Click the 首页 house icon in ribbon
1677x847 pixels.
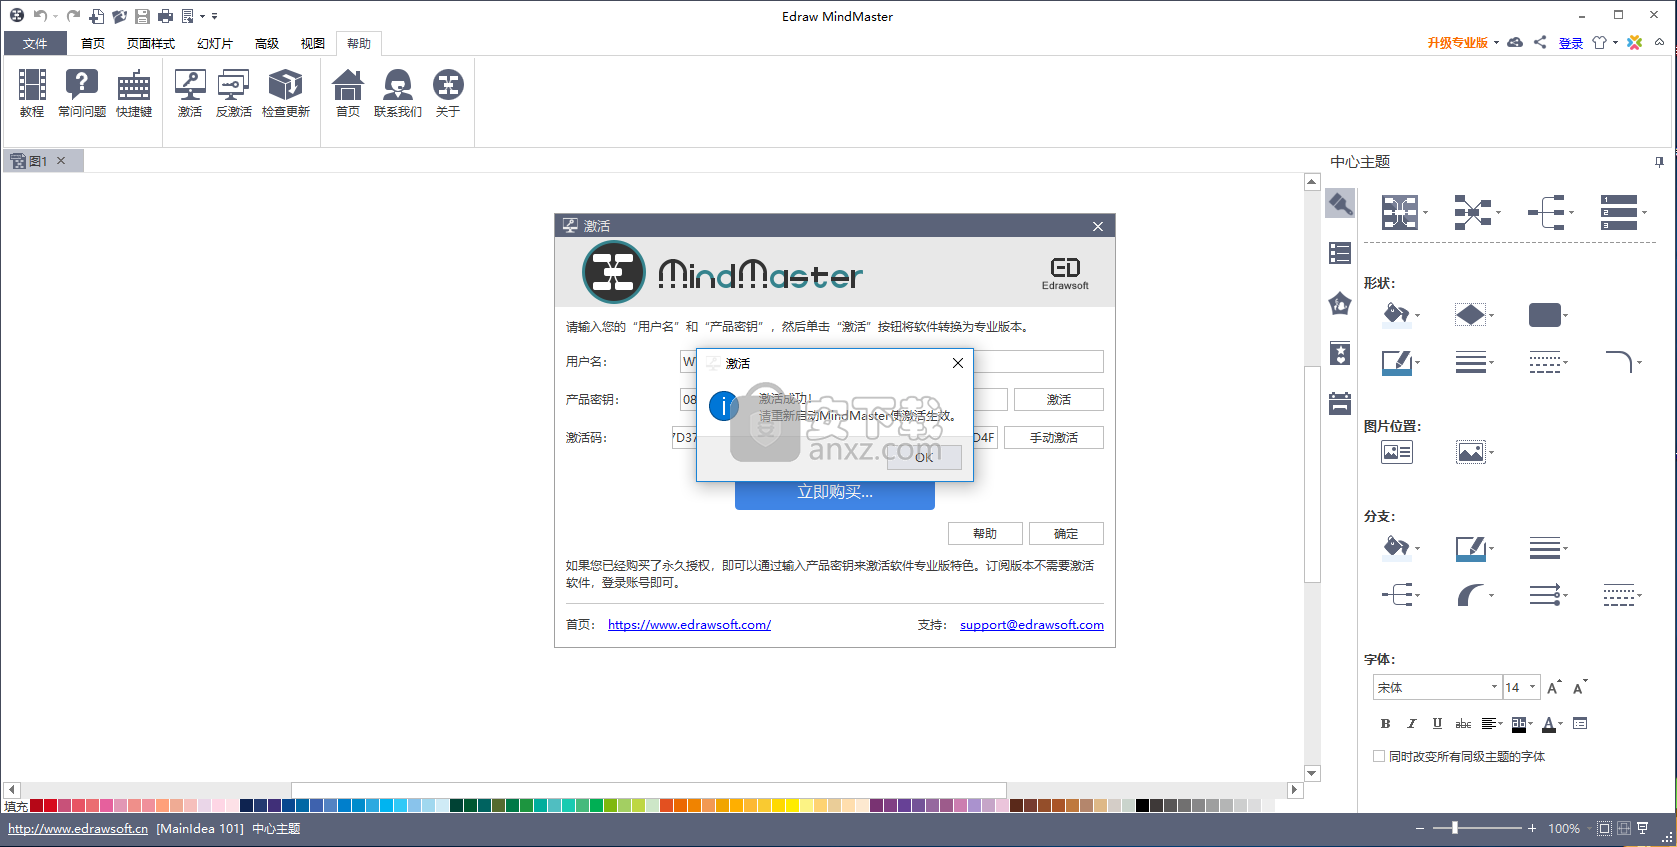pos(348,93)
